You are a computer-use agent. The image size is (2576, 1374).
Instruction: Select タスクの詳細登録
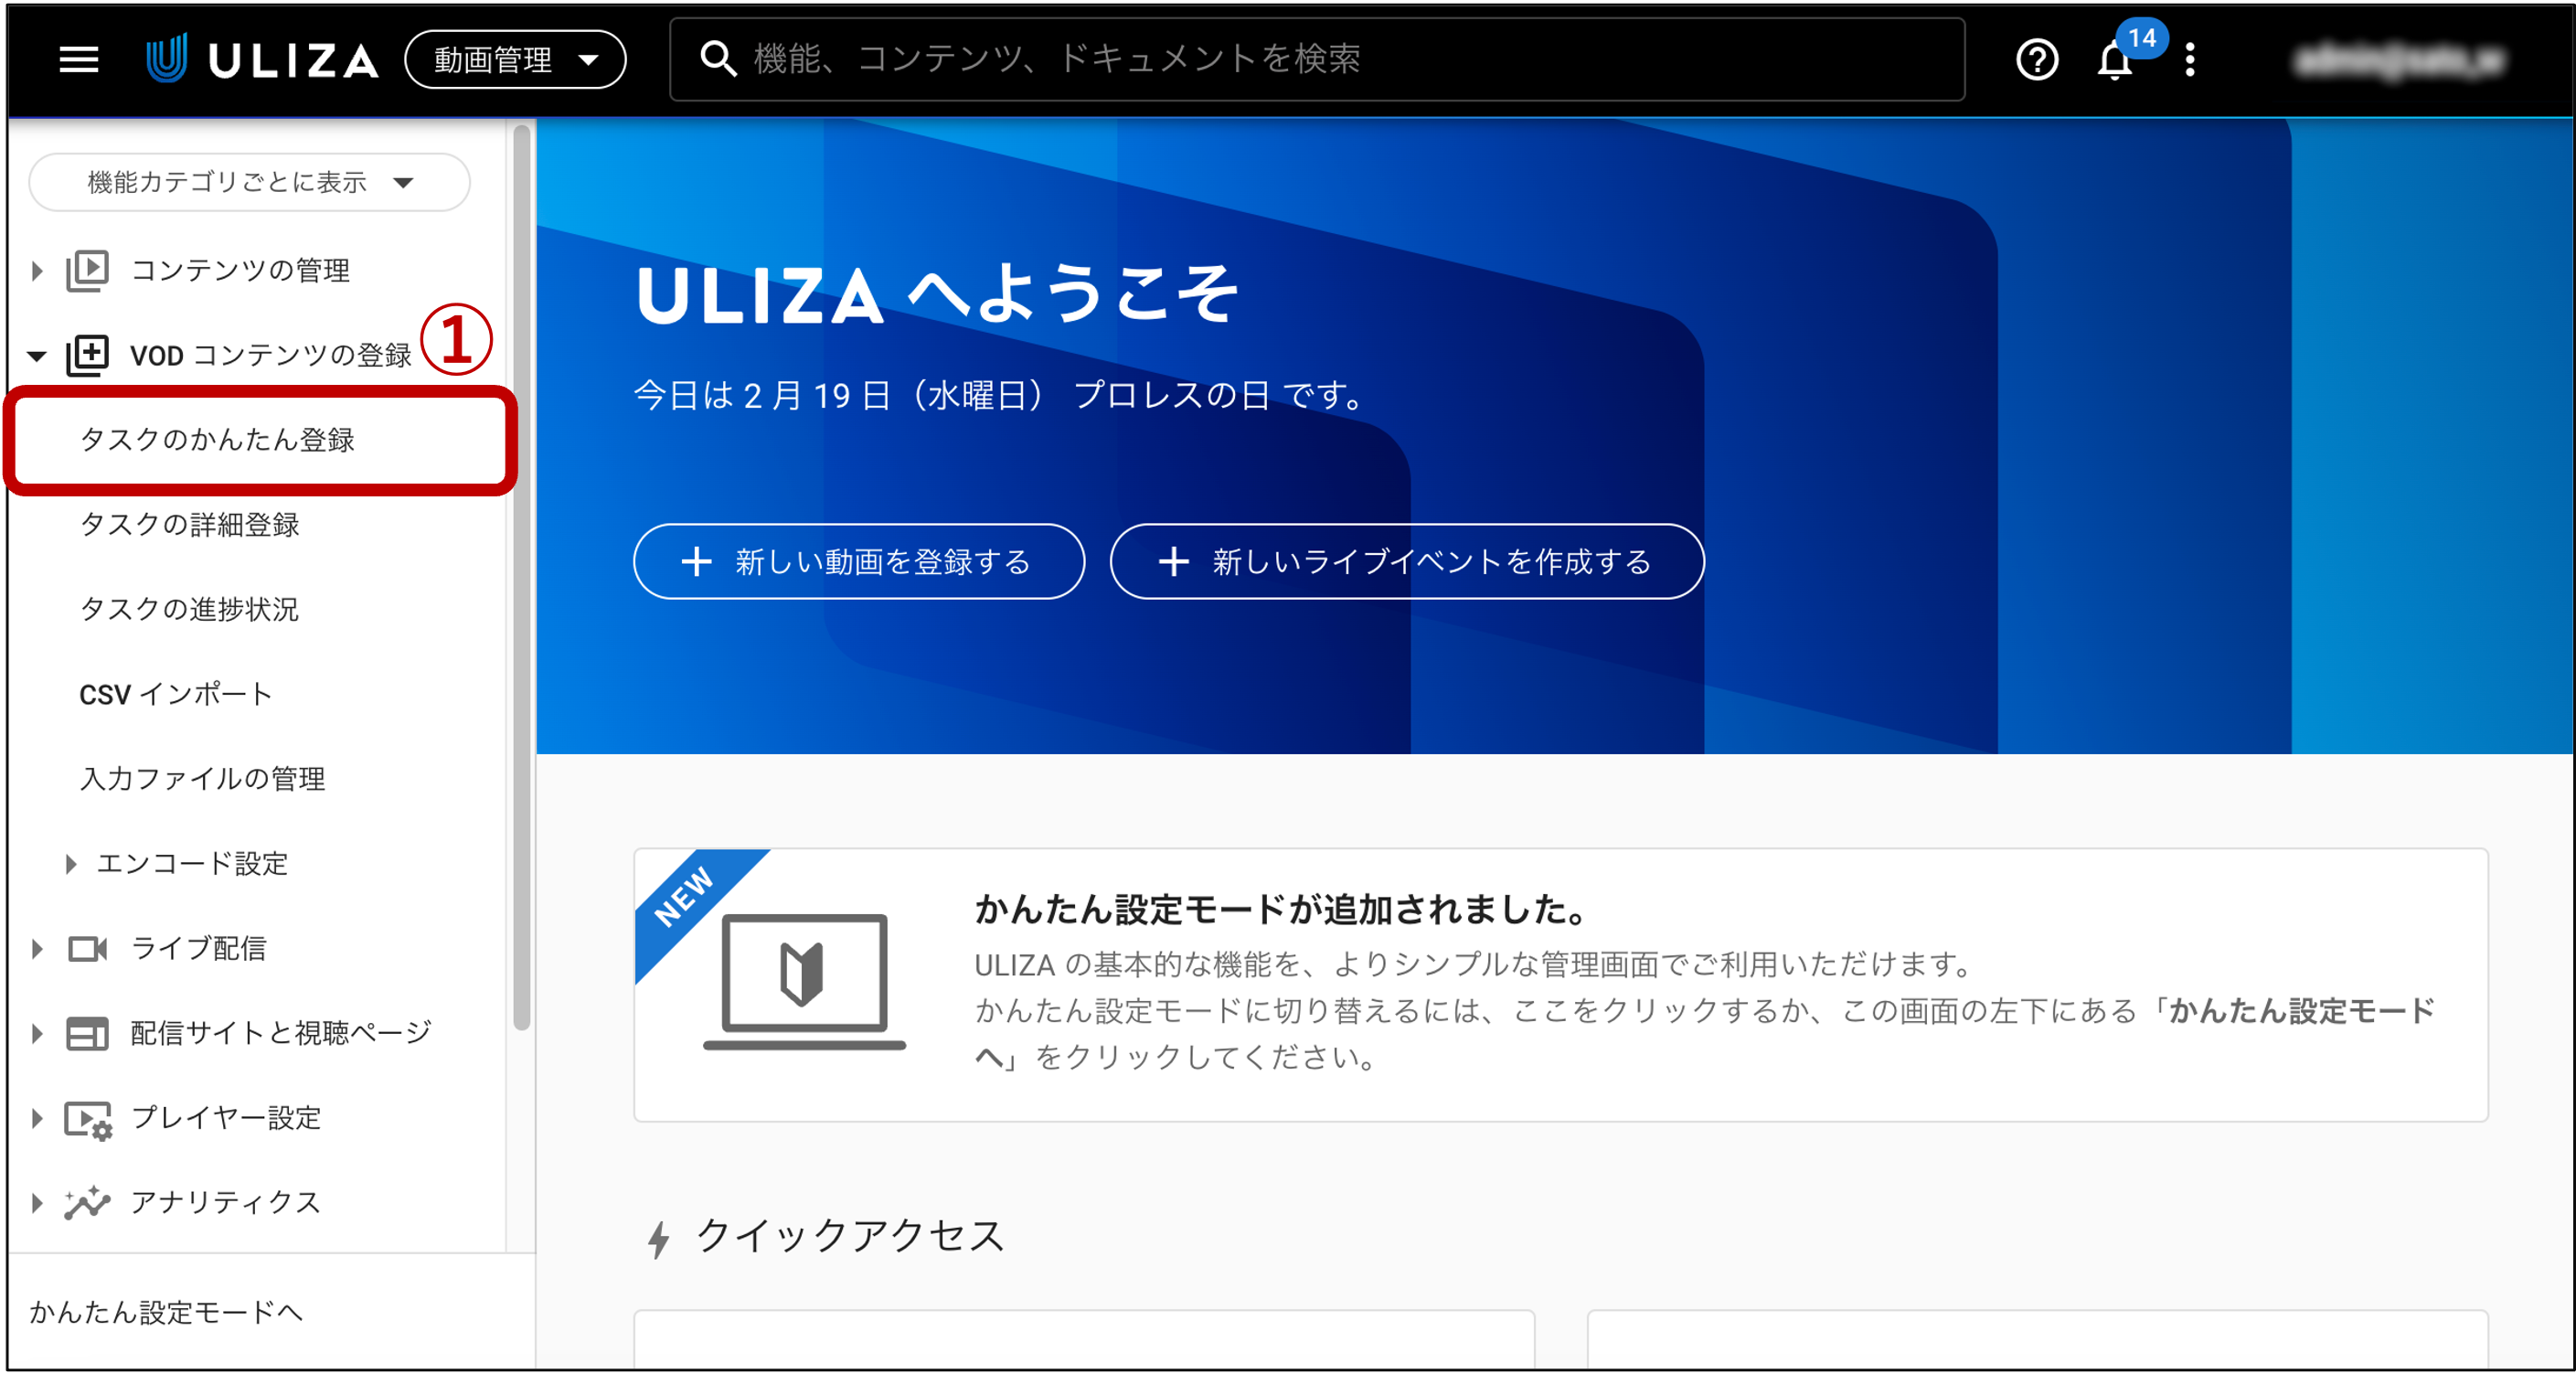click(189, 525)
